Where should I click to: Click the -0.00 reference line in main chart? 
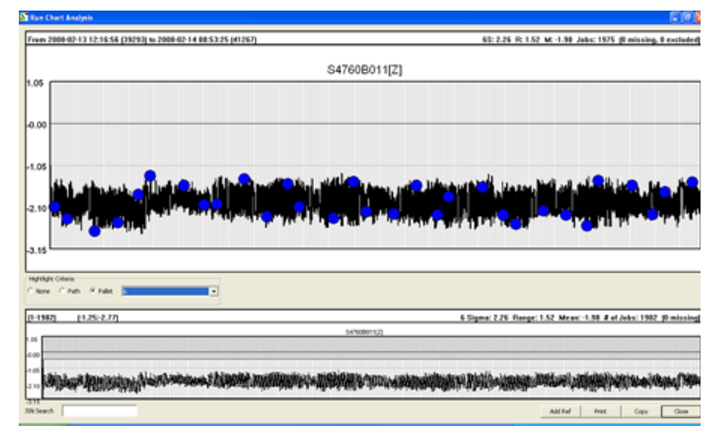pyautogui.click(x=368, y=124)
